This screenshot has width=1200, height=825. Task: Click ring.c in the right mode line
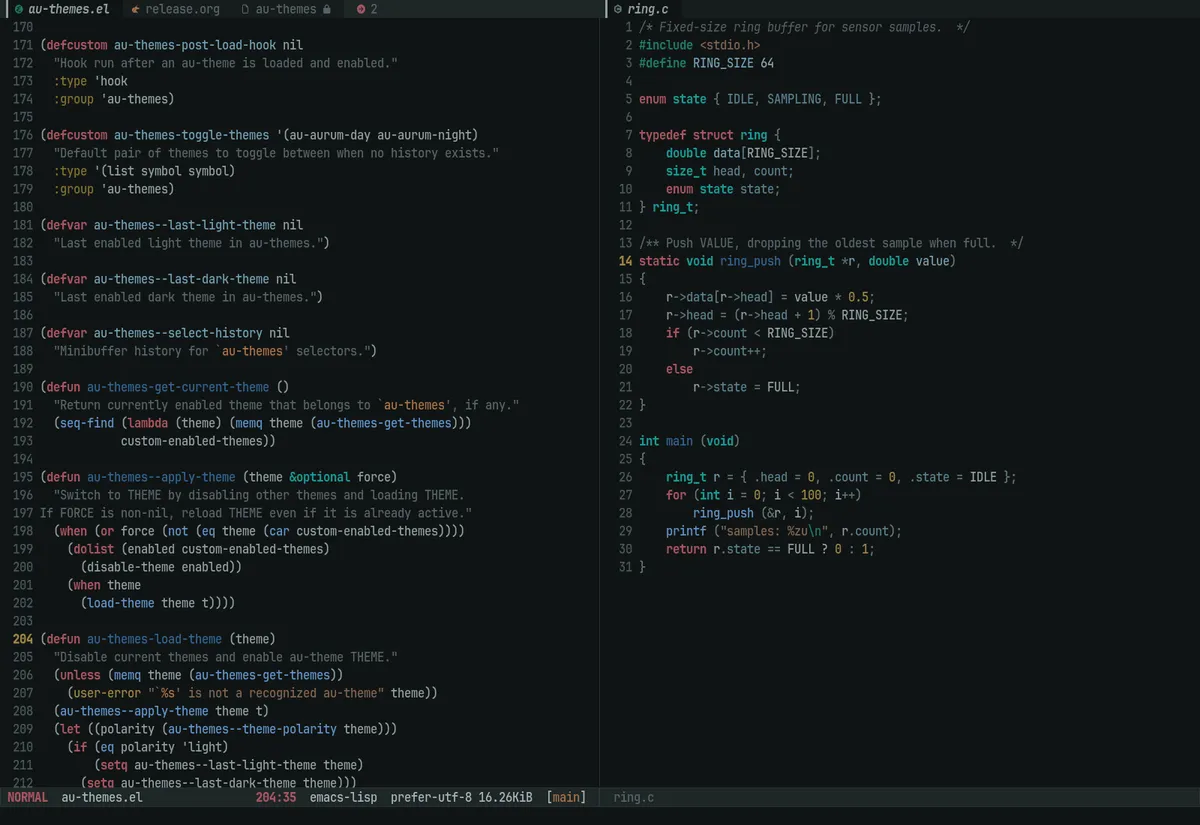click(x=634, y=797)
